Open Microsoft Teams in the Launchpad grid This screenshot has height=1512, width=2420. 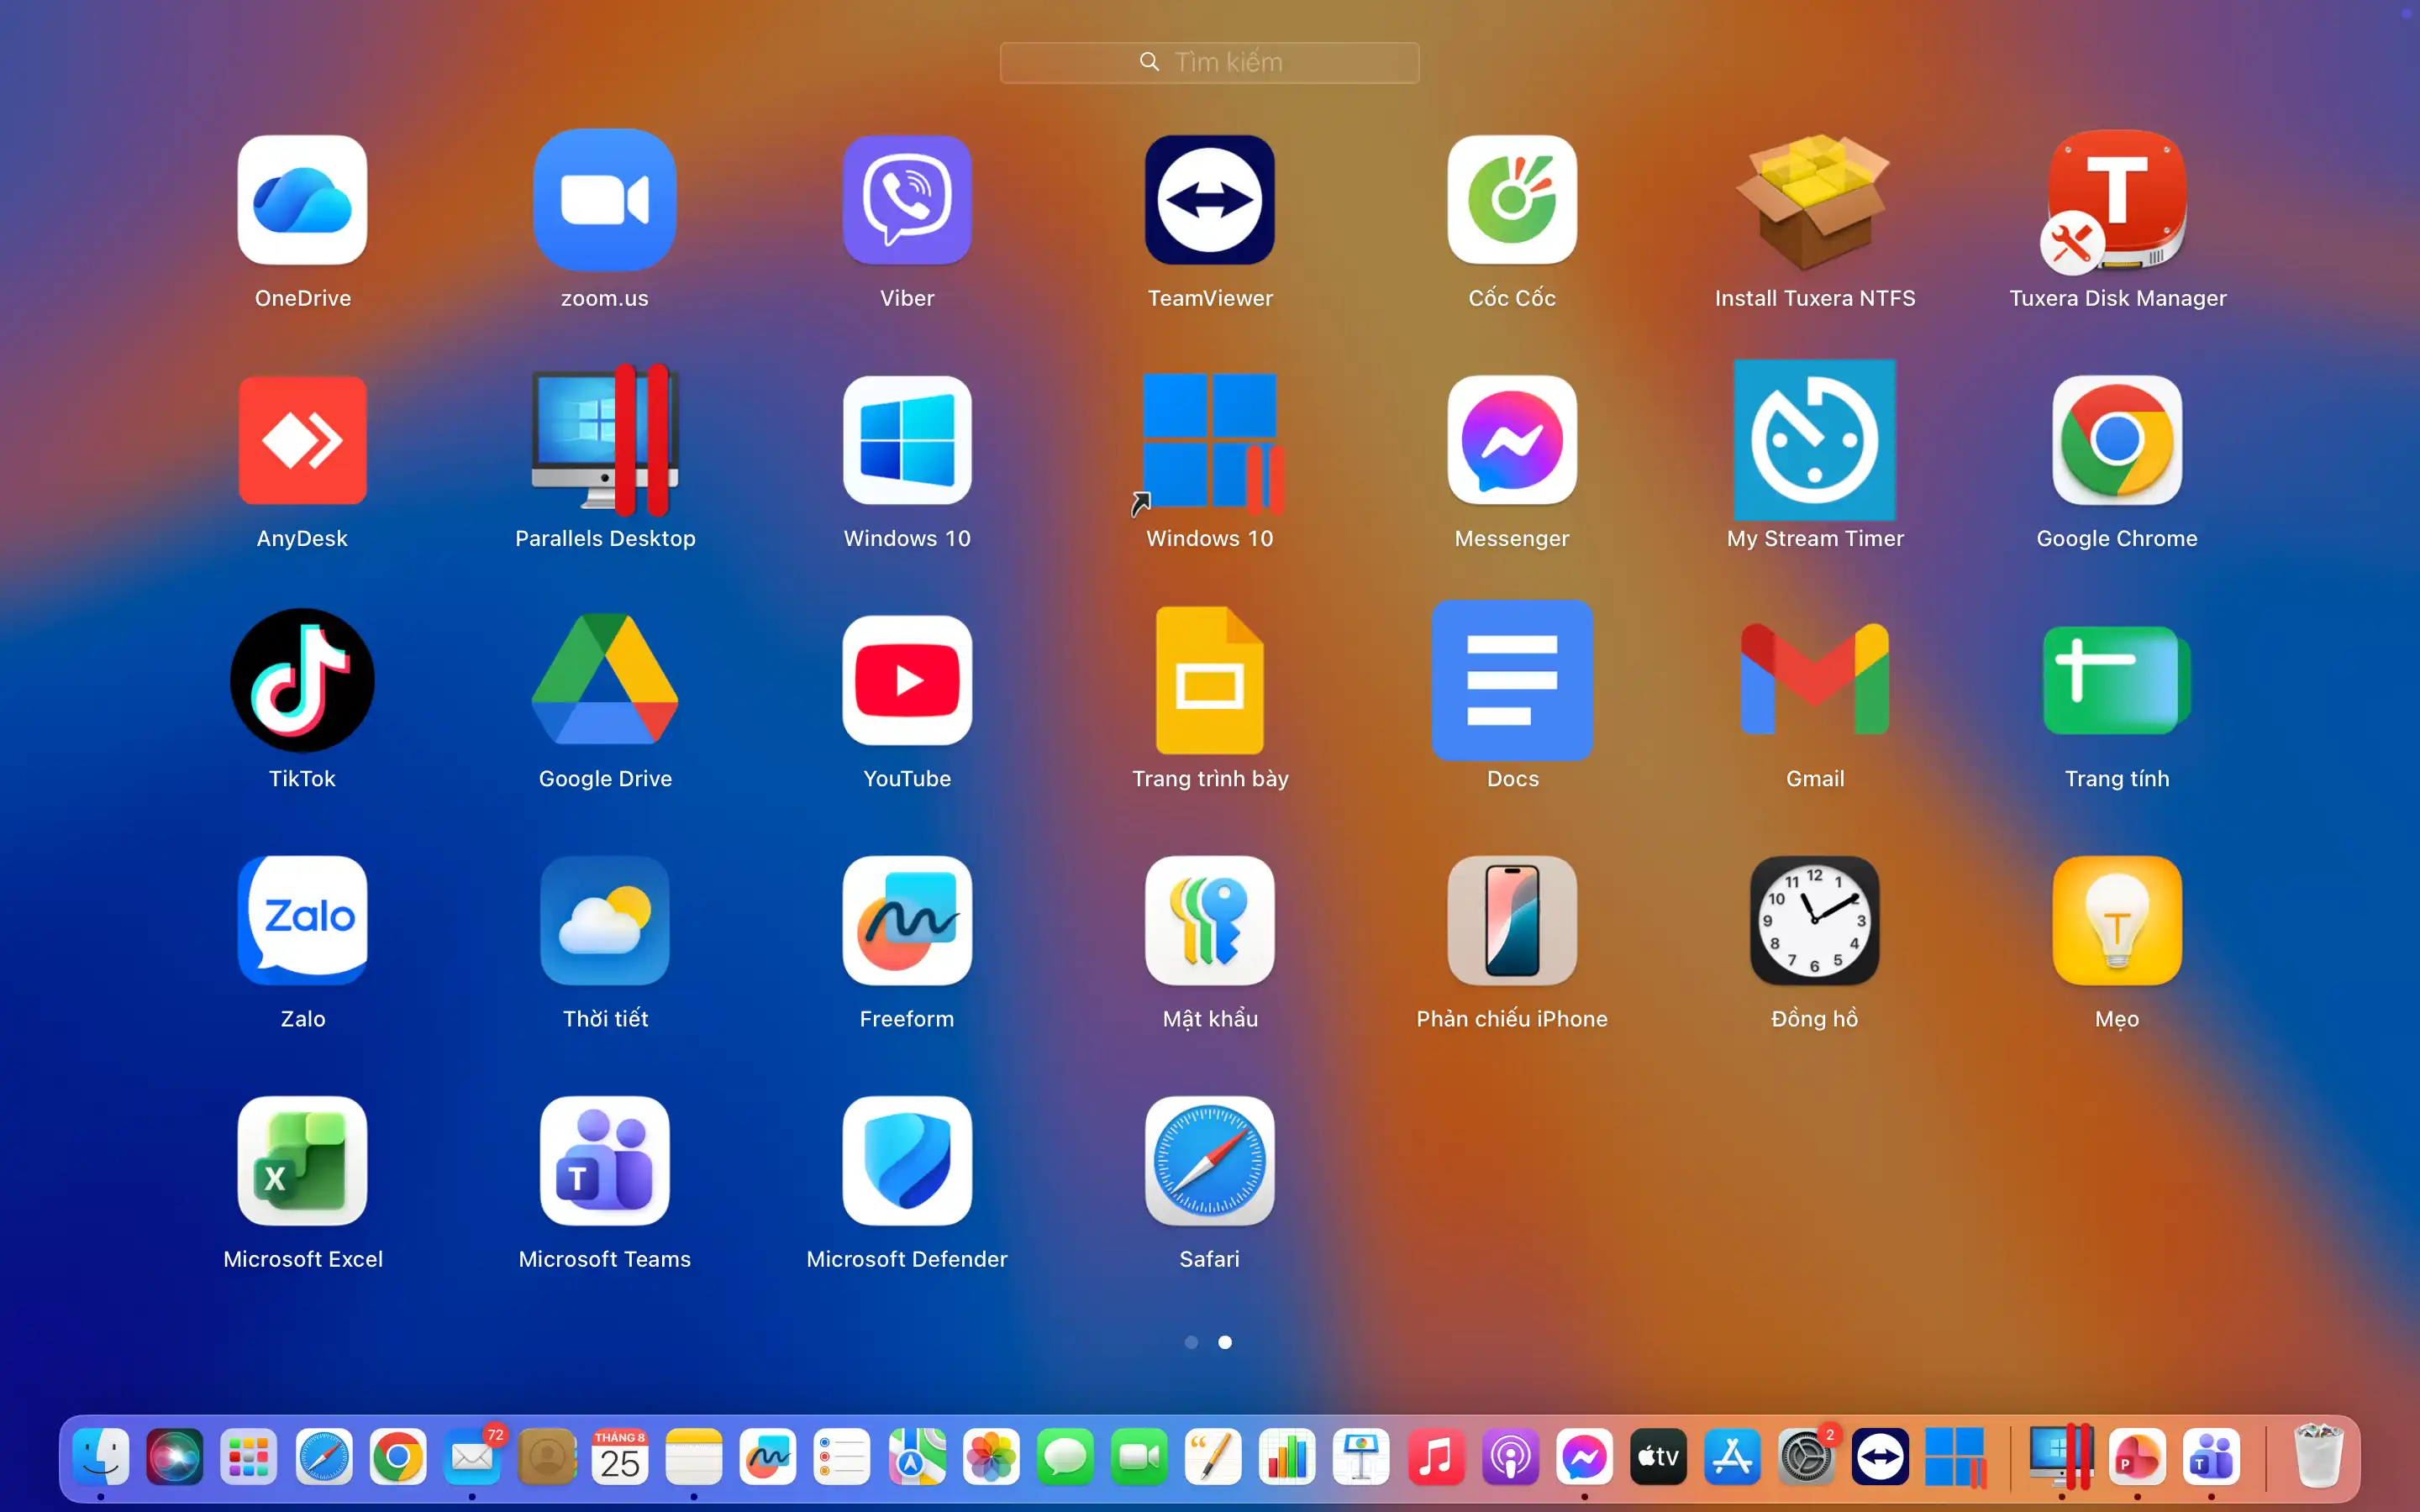[605, 1160]
